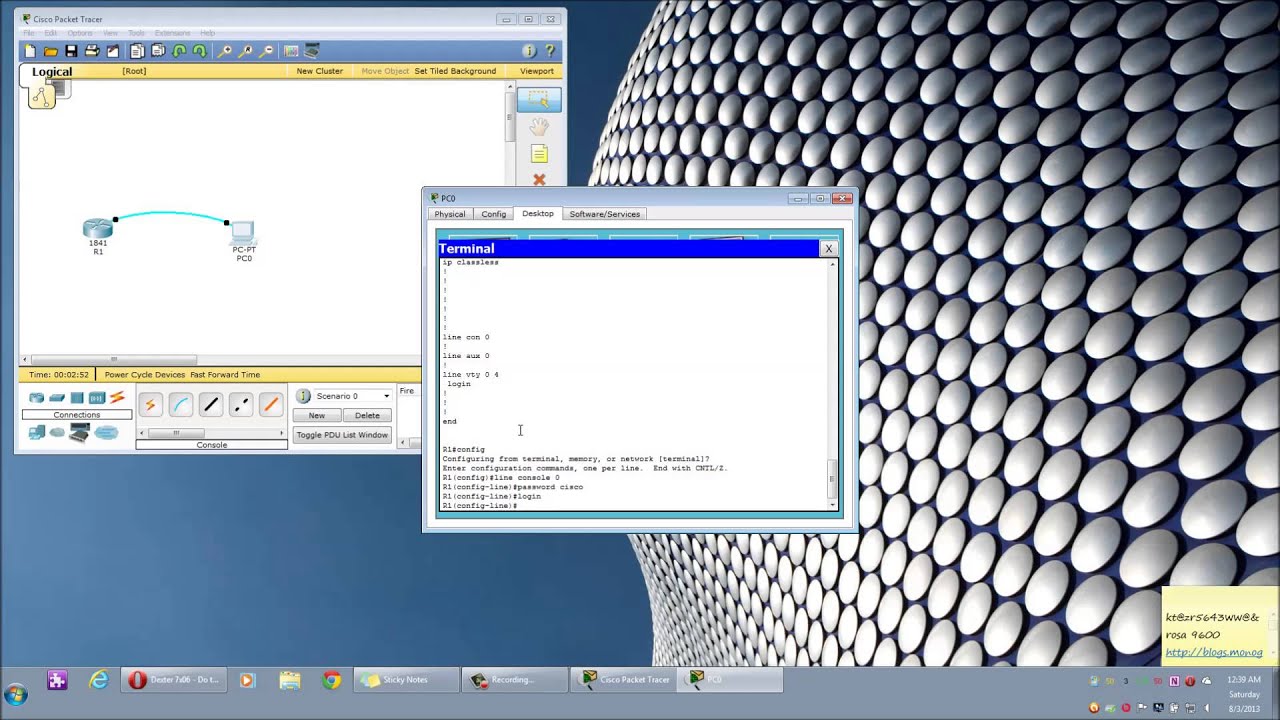Switch to the Physical tab in PC0 window
The height and width of the screenshot is (720, 1280).
pos(449,214)
